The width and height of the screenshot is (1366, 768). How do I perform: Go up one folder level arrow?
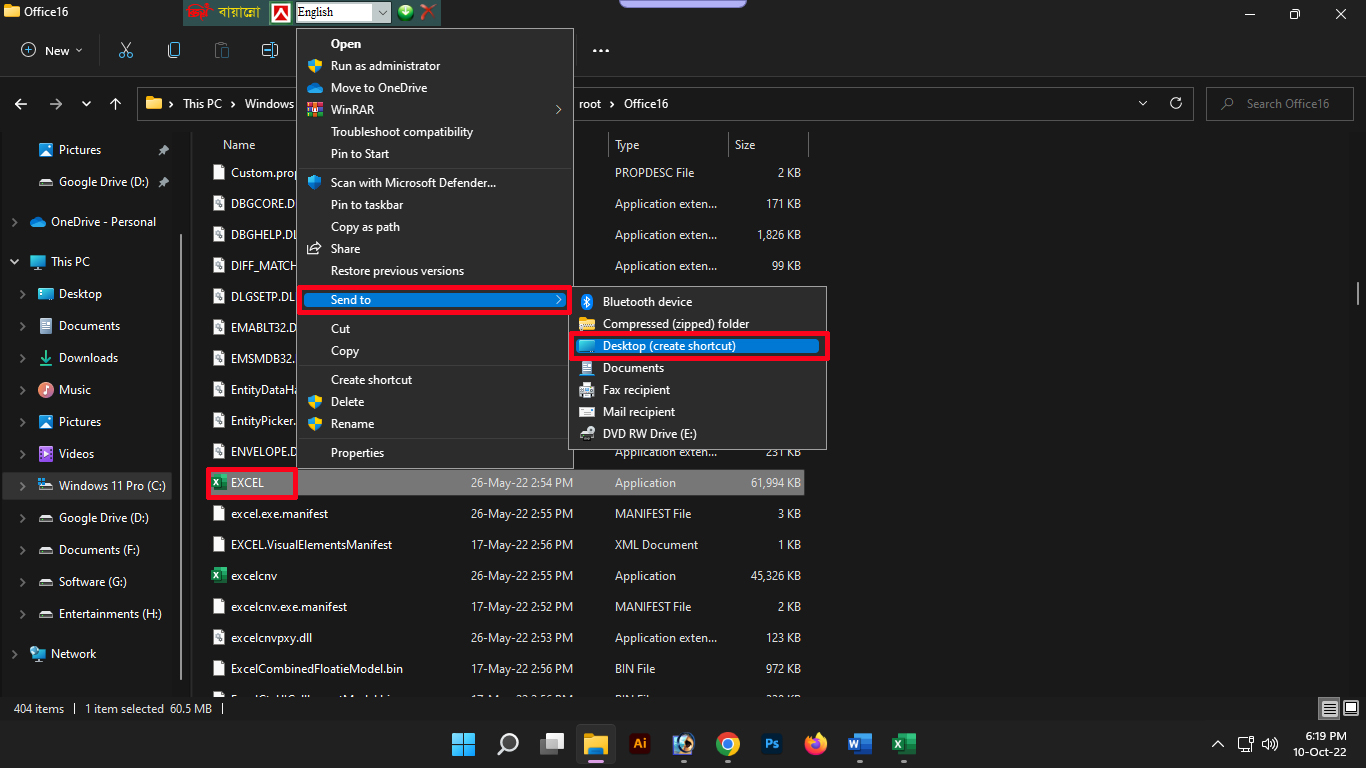pyautogui.click(x=116, y=103)
